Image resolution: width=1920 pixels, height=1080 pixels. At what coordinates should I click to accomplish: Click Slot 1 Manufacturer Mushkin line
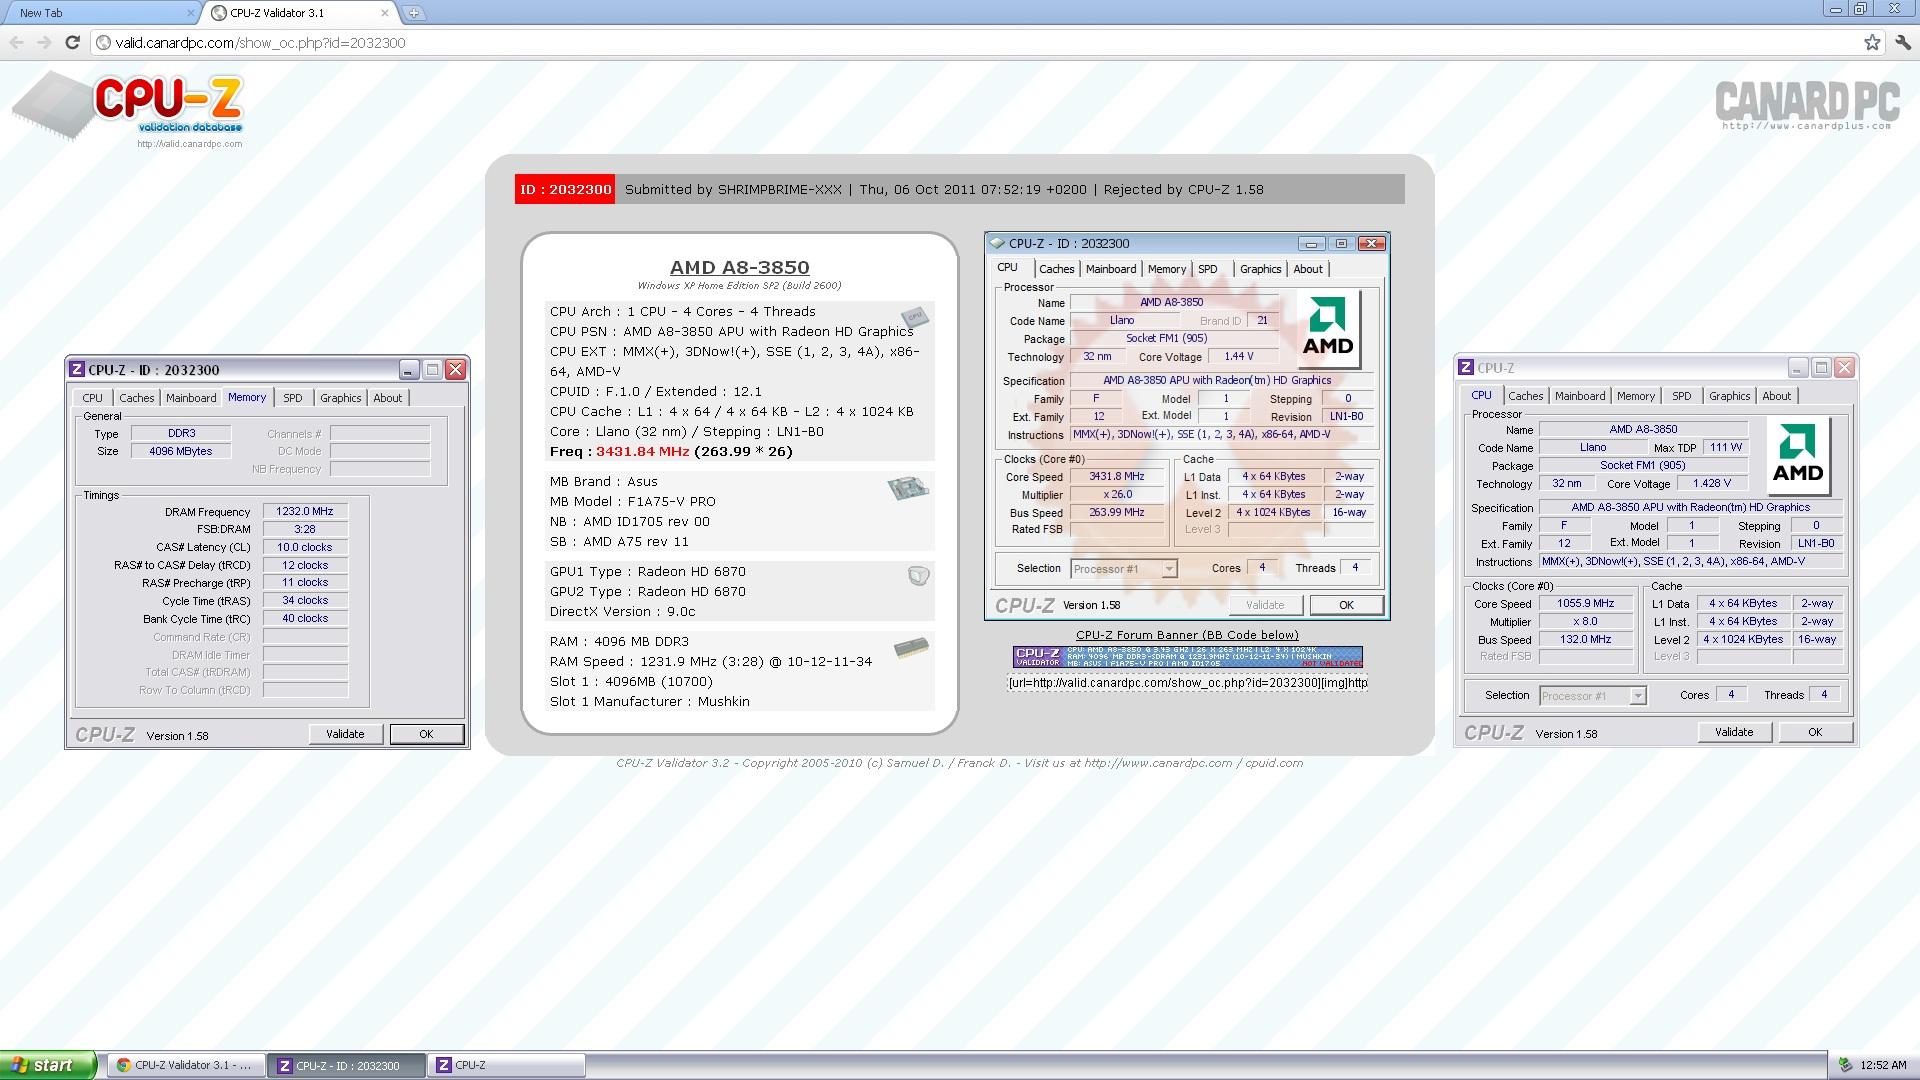[650, 701]
